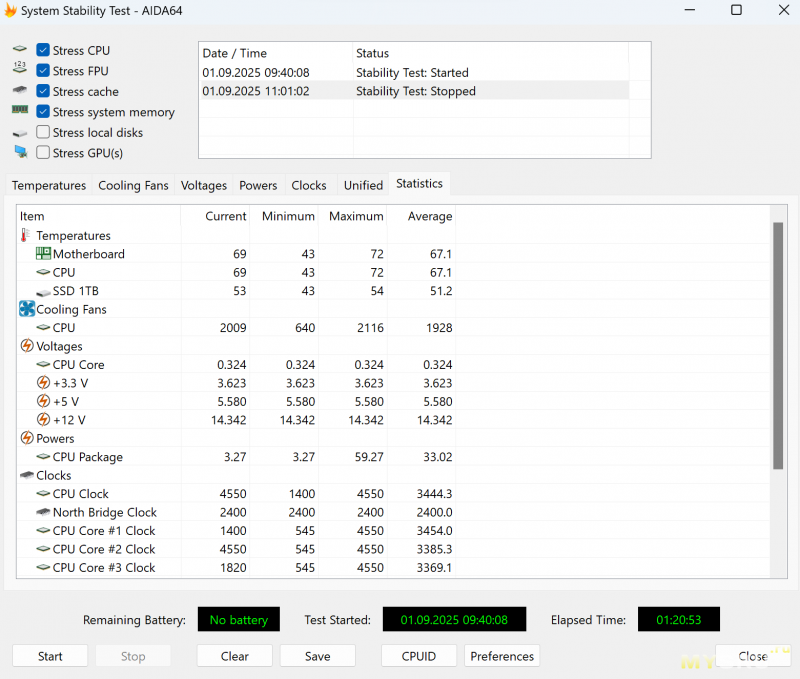
Task: Click the chip icon beside CPU Core voltage row
Action: (43, 364)
